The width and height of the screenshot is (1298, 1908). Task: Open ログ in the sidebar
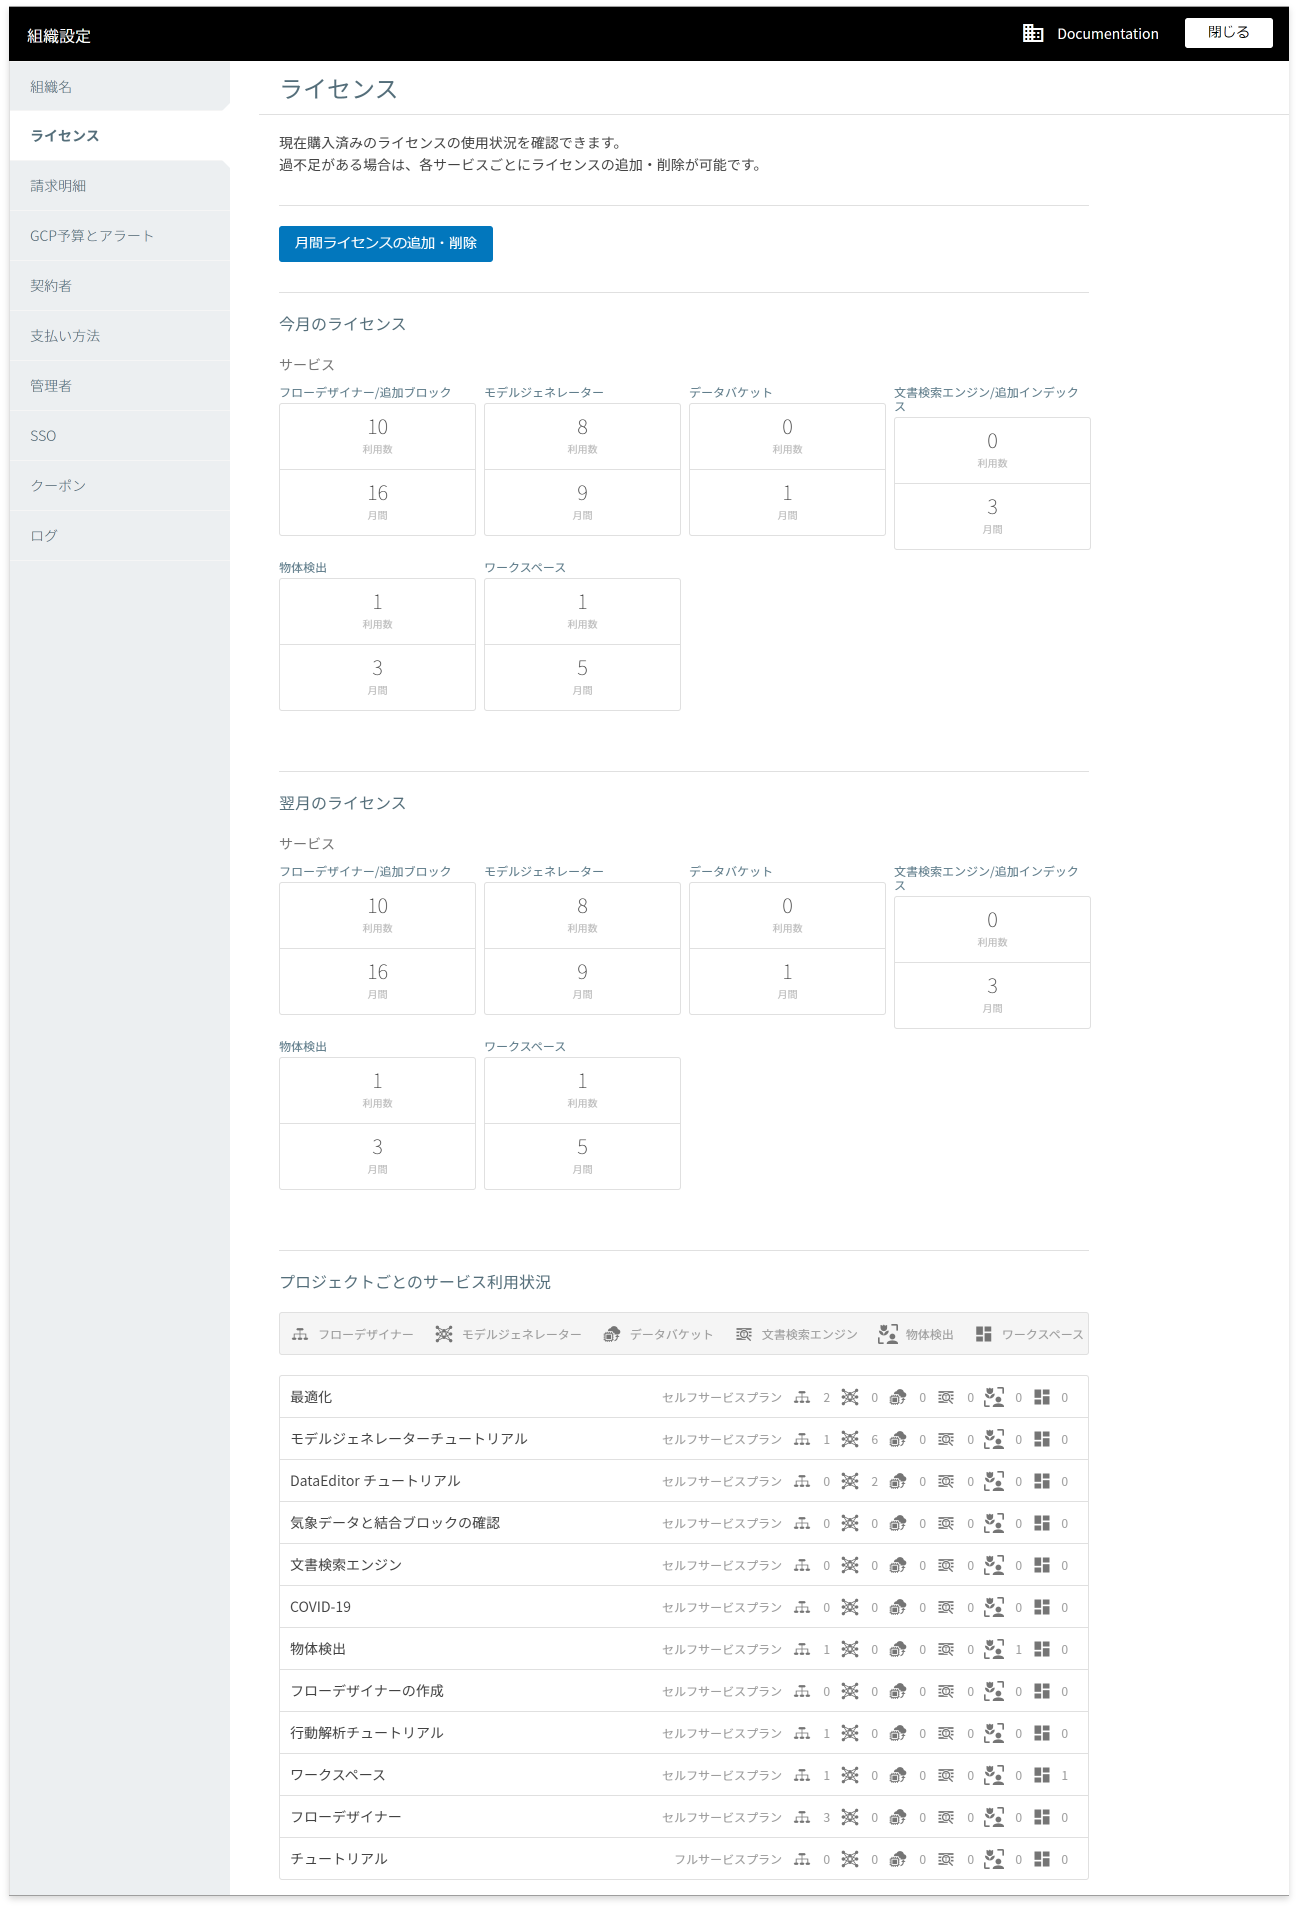(119, 536)
